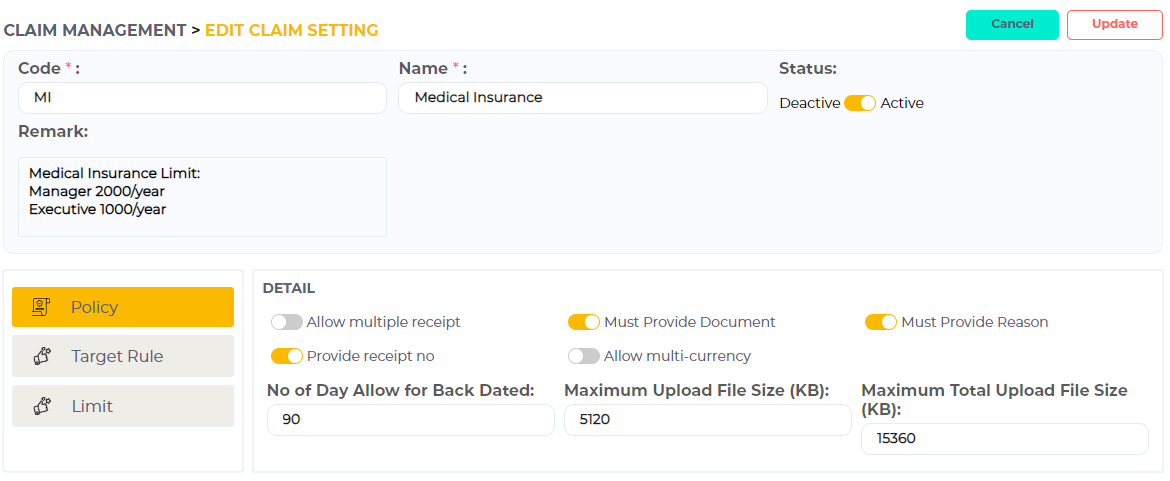The height and width of the screenshot is (481, 1170).
Task: Toggle the Deactive/Active status switch
Action: pos(860,103)
